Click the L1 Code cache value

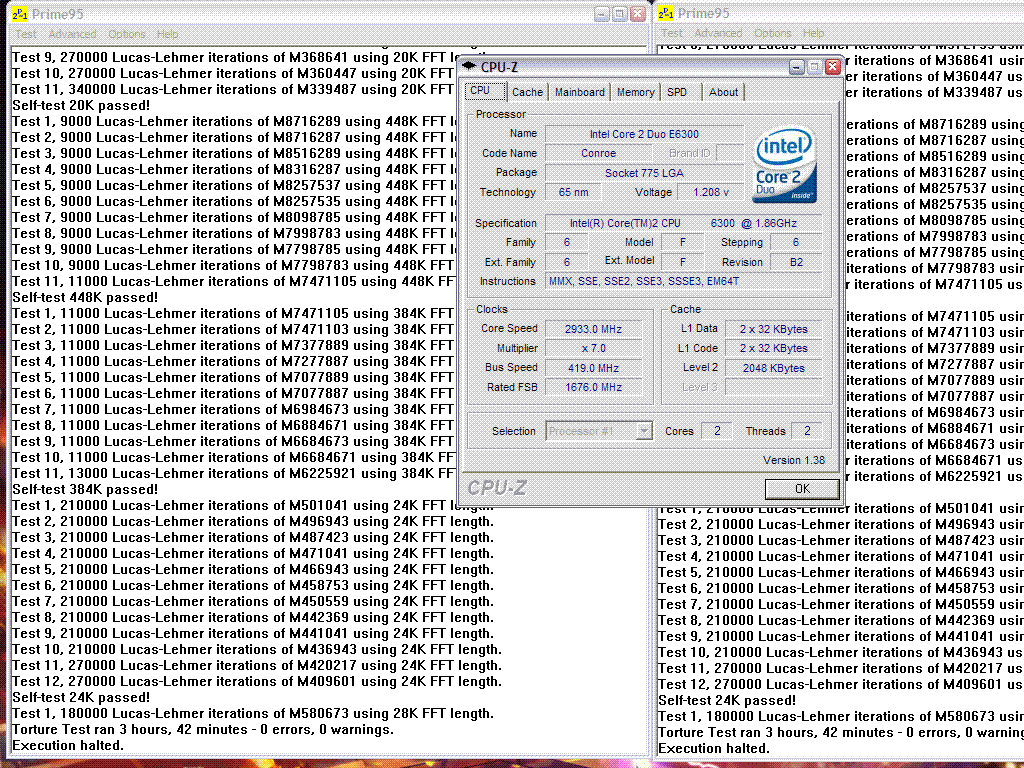(773, 349)
